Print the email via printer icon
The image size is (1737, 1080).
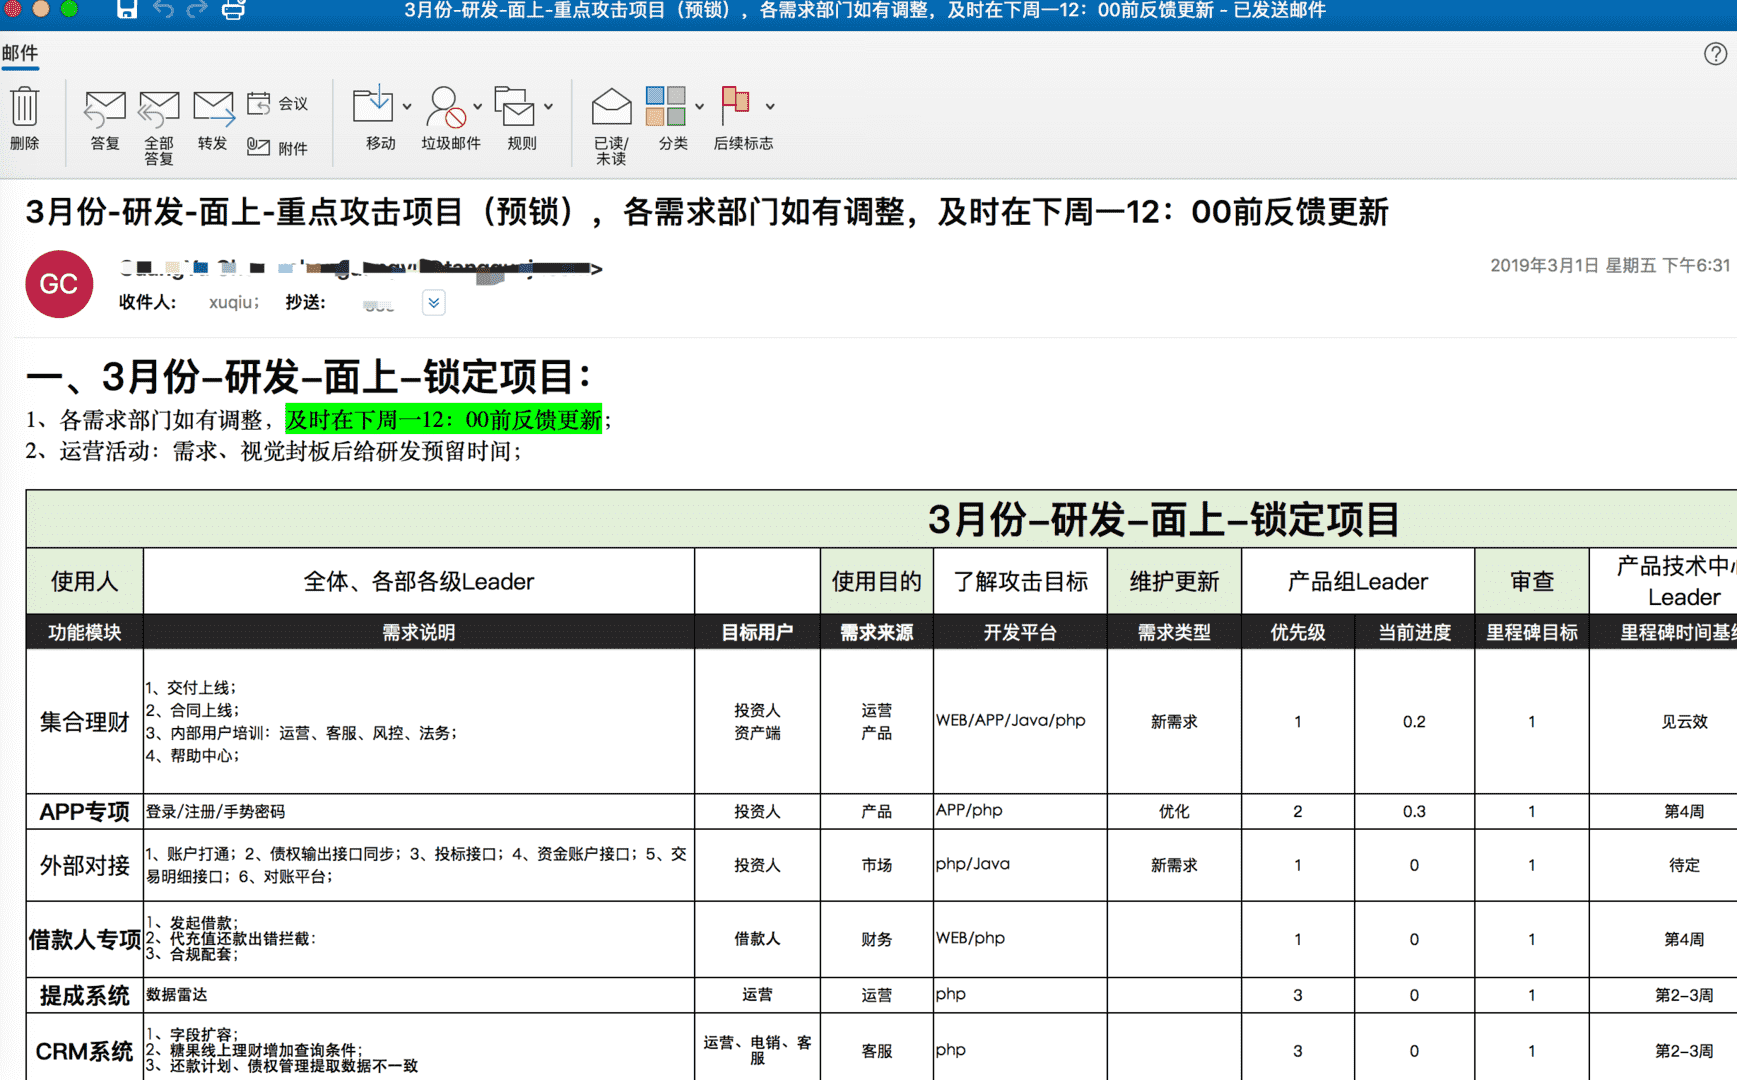coord(233,10)
